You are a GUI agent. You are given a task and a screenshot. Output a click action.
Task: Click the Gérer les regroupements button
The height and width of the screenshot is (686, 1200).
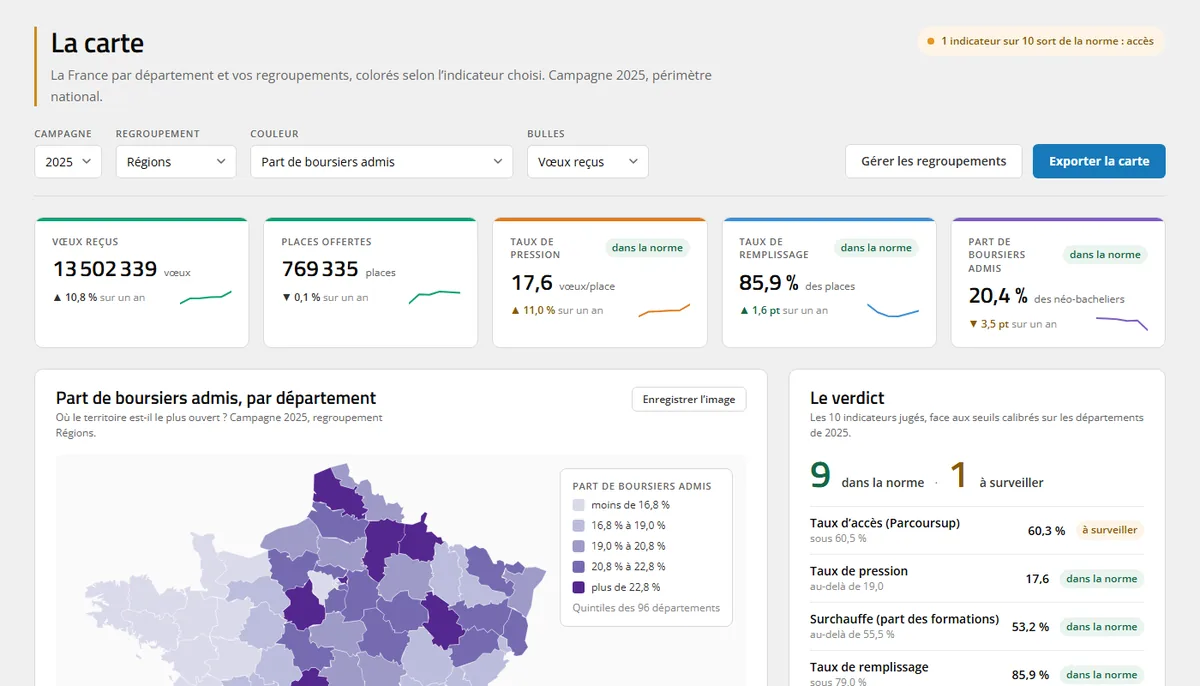pos(934,161)
